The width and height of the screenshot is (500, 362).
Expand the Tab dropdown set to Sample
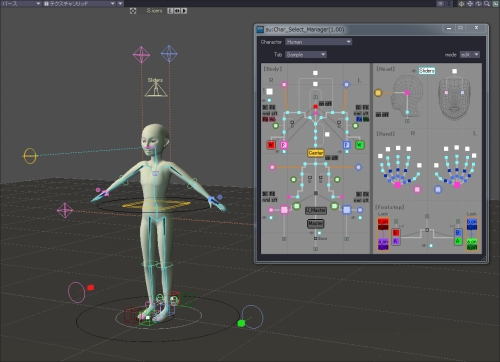click(x=306, y=54)
